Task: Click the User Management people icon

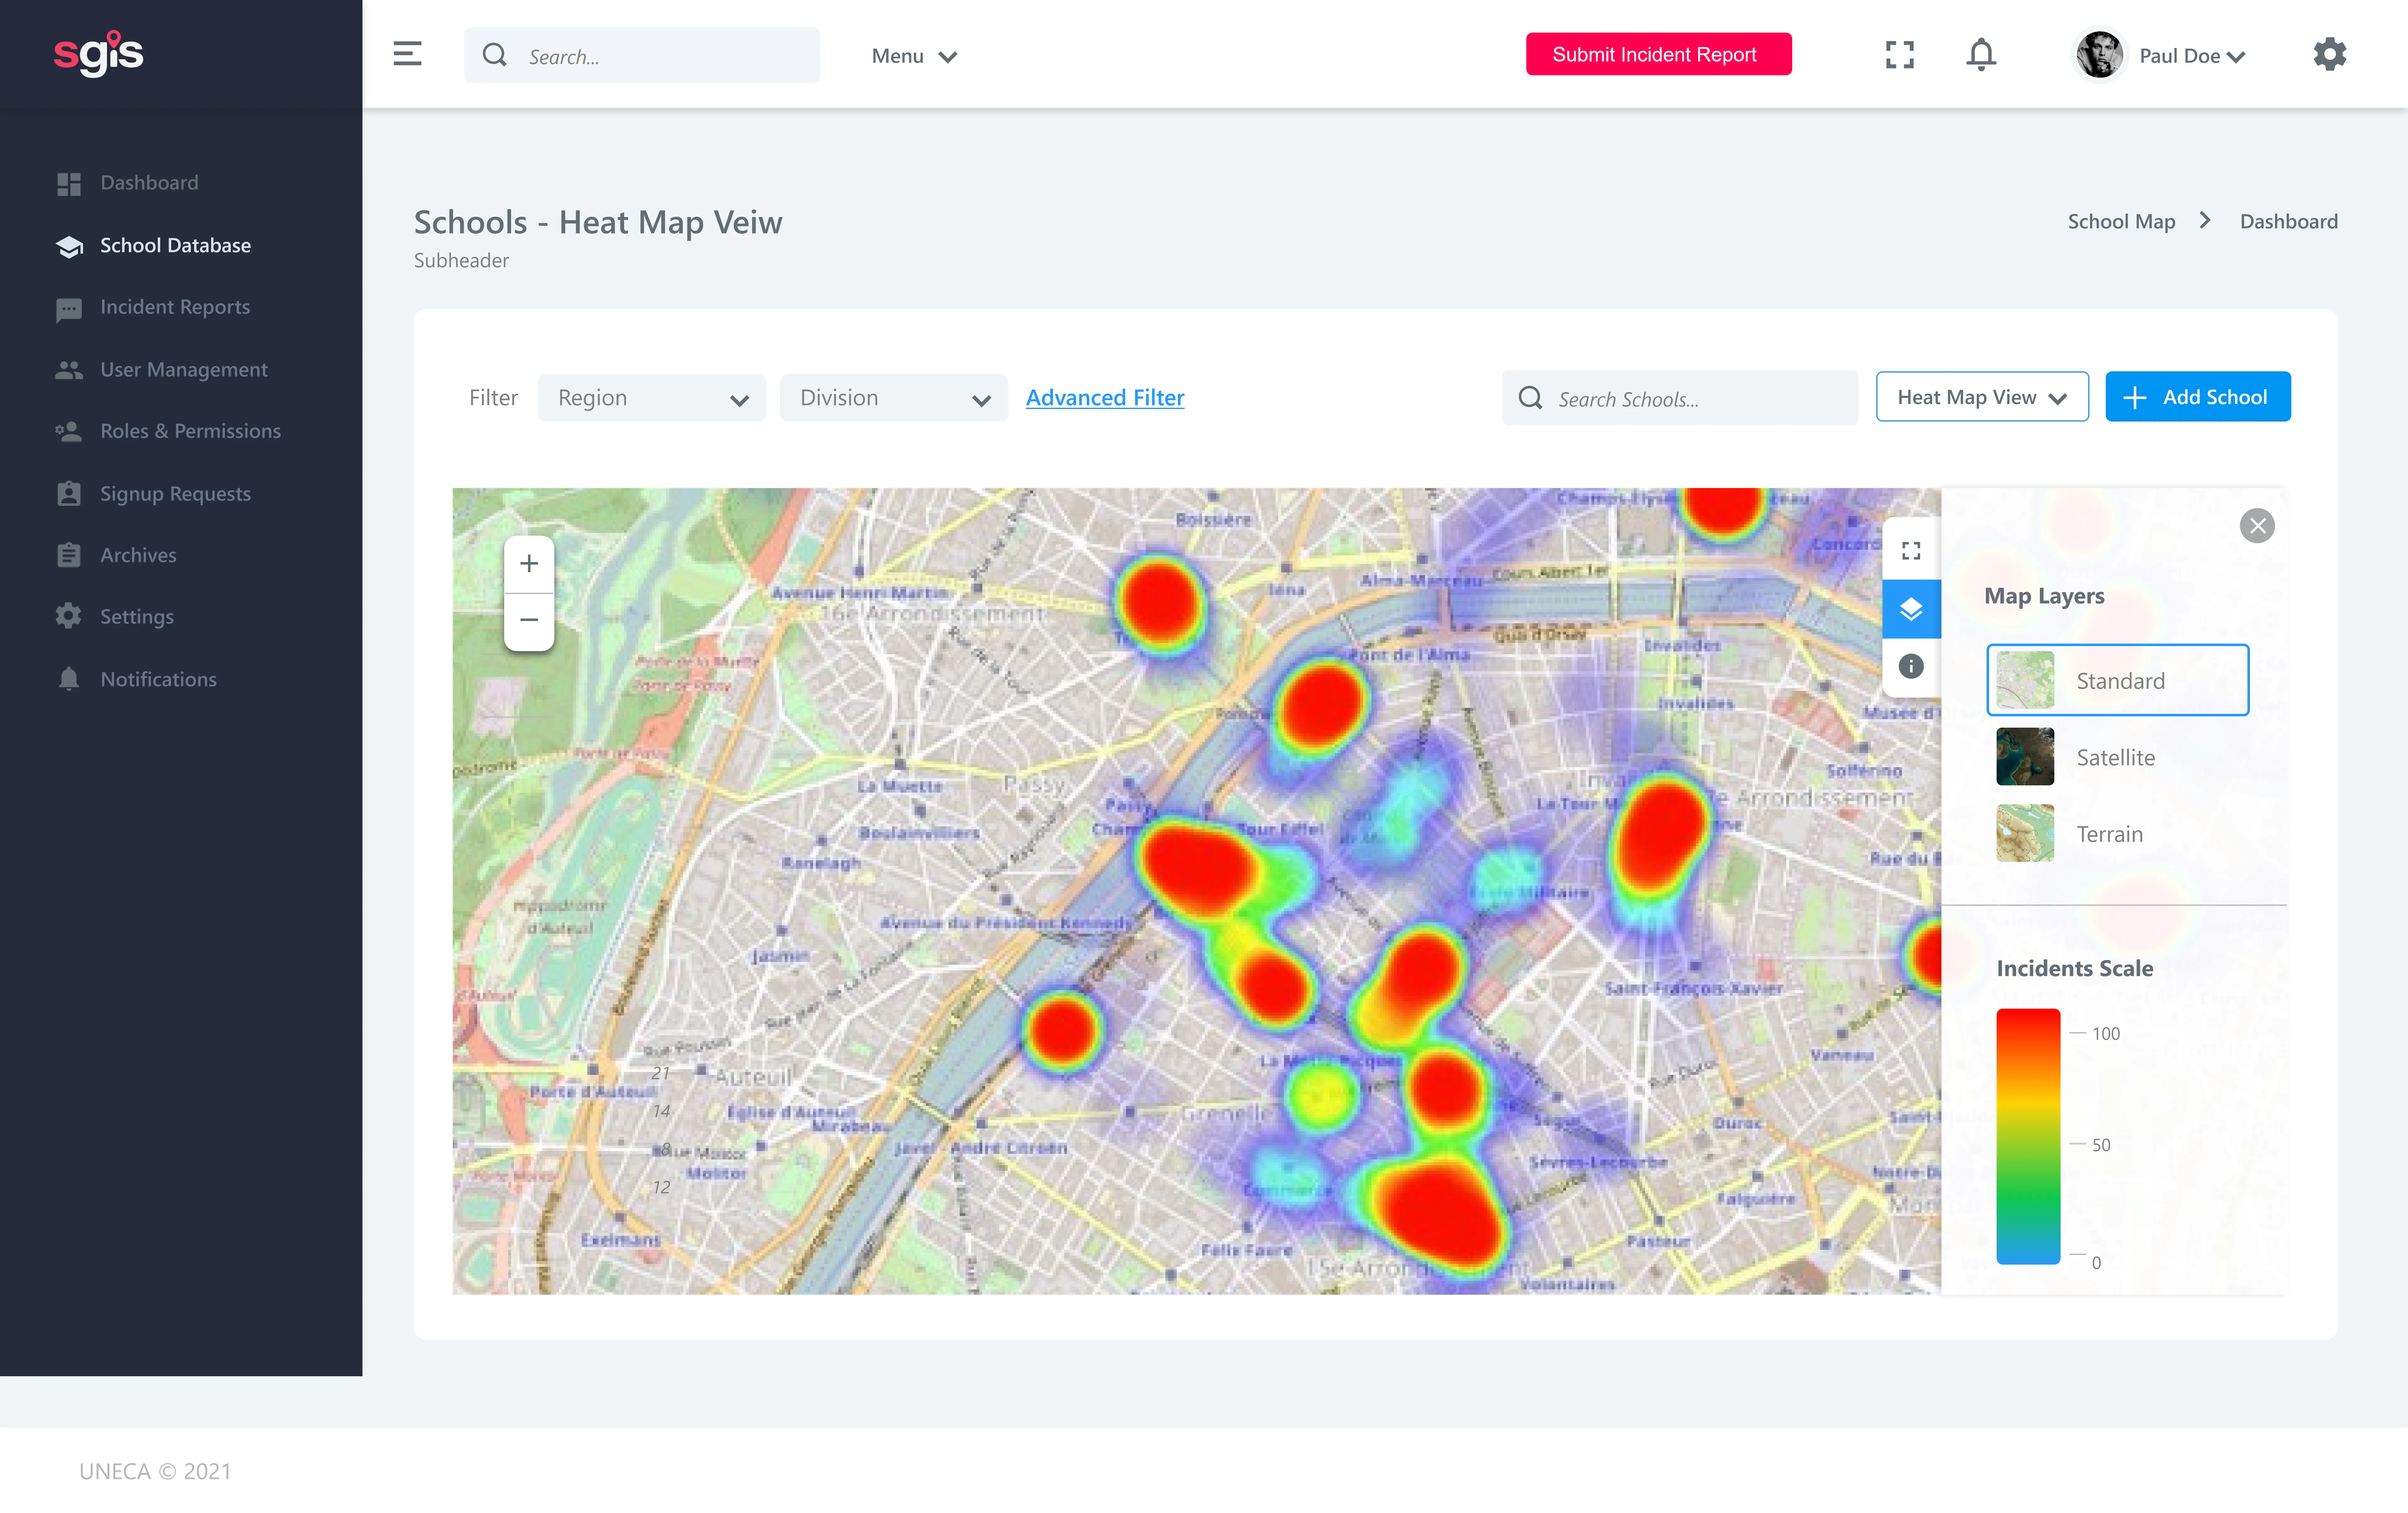Action: pos(69,370)
